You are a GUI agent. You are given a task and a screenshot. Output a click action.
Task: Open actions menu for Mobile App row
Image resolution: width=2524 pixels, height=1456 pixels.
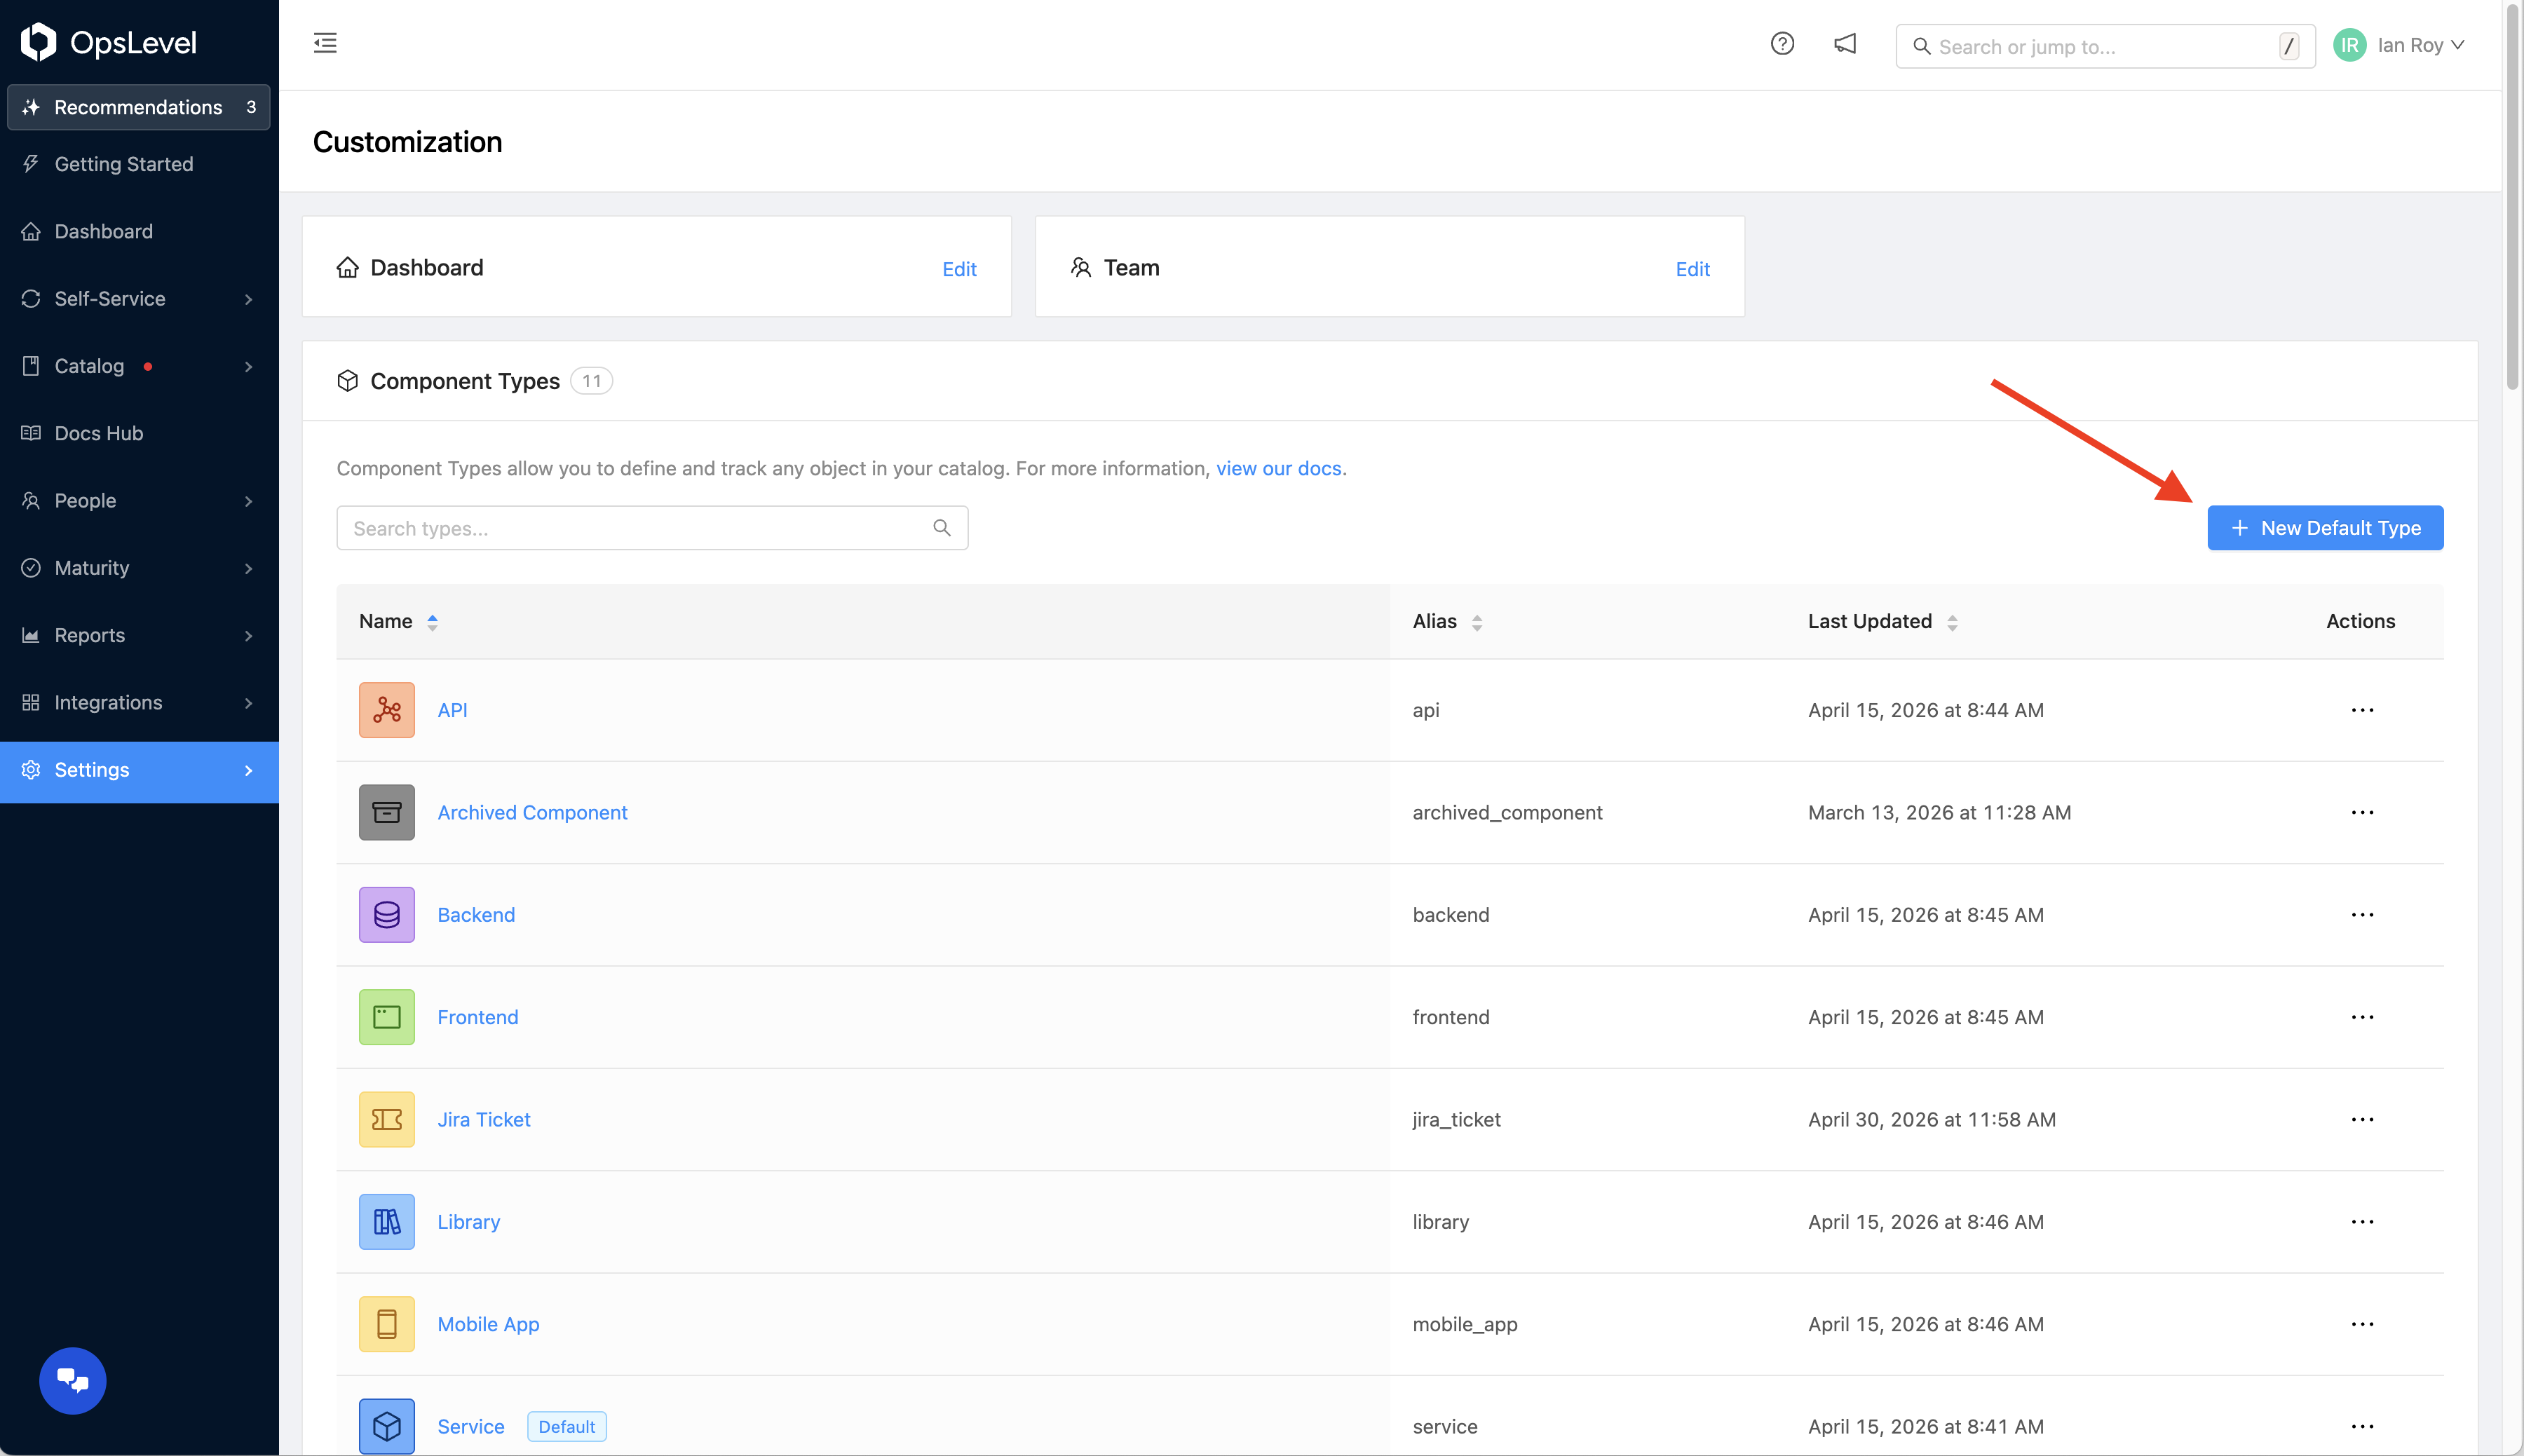(2362, 1324)
